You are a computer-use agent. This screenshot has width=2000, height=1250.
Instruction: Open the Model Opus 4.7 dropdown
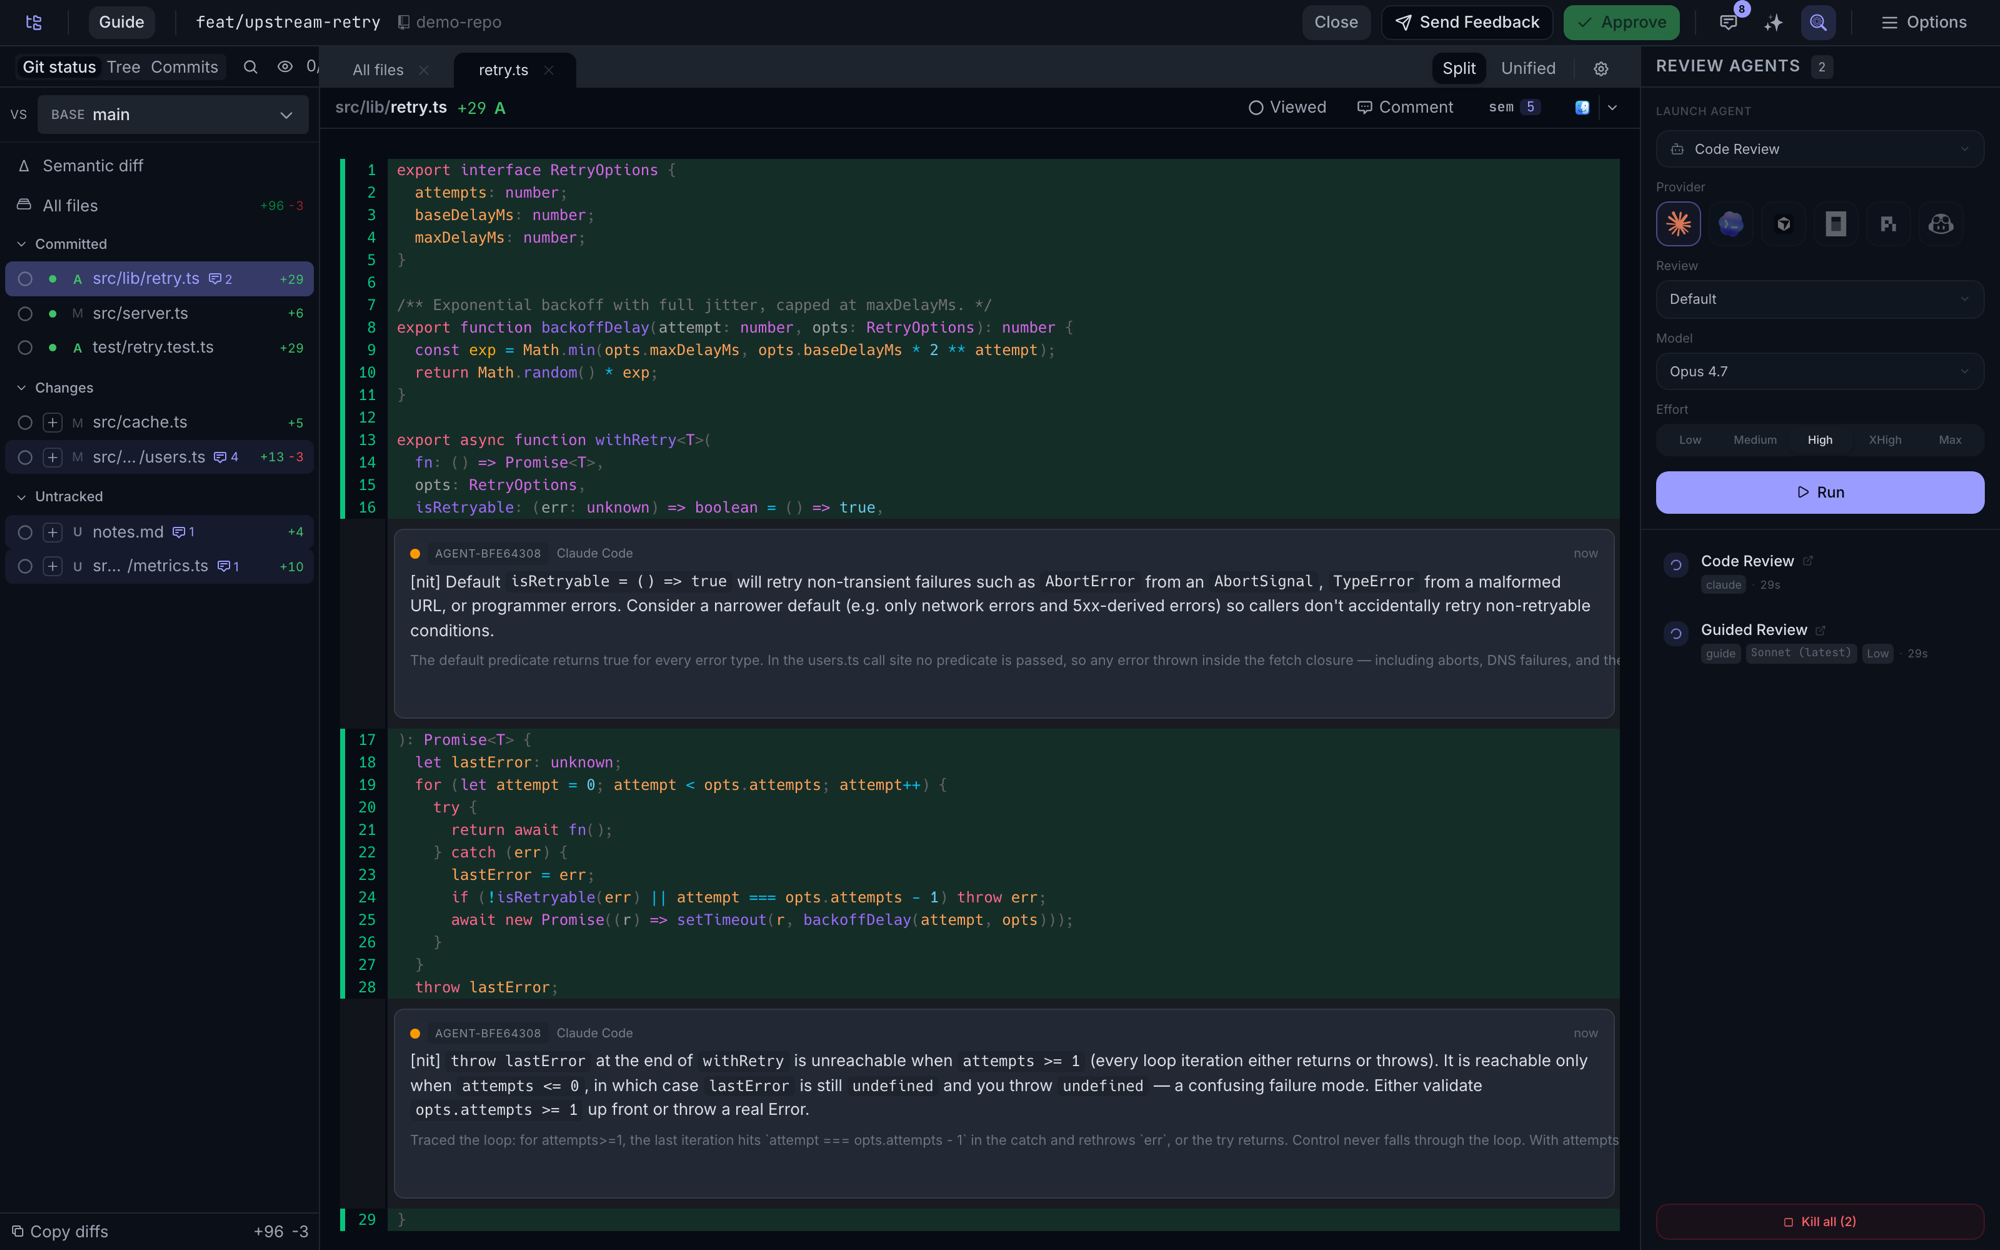tap(1820, 371)
